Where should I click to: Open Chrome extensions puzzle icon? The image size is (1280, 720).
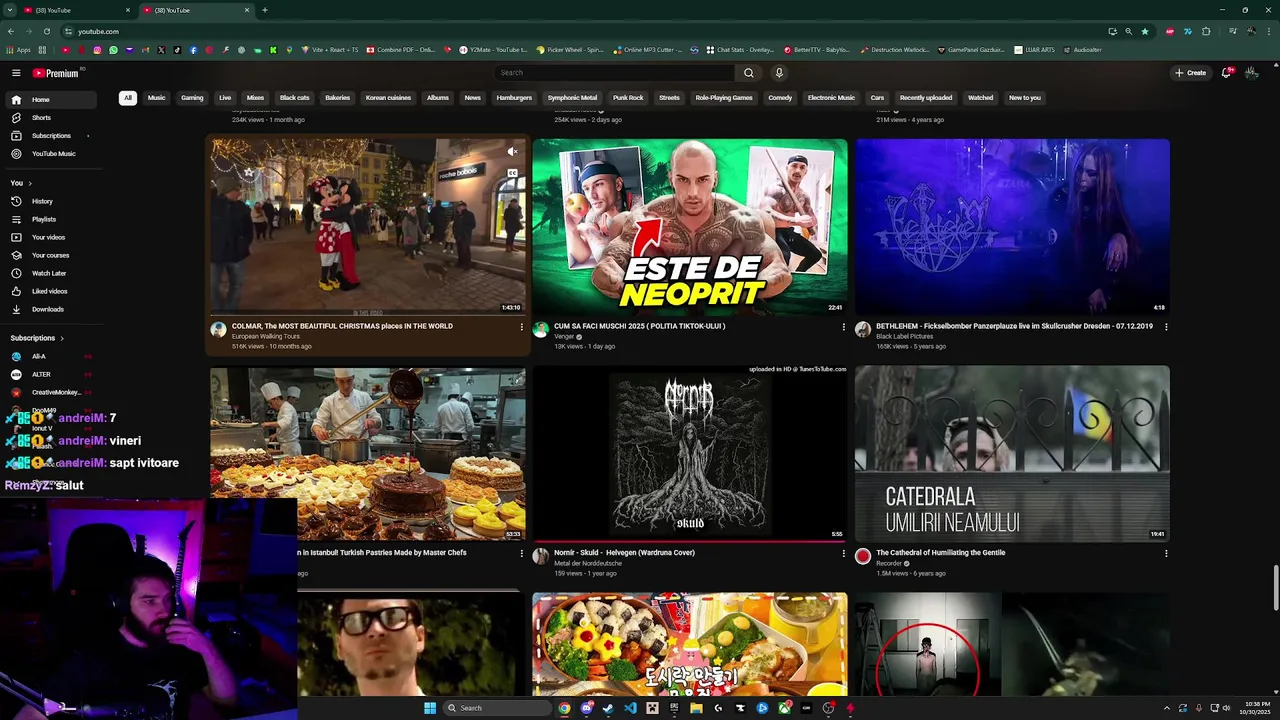point(1206,31)
